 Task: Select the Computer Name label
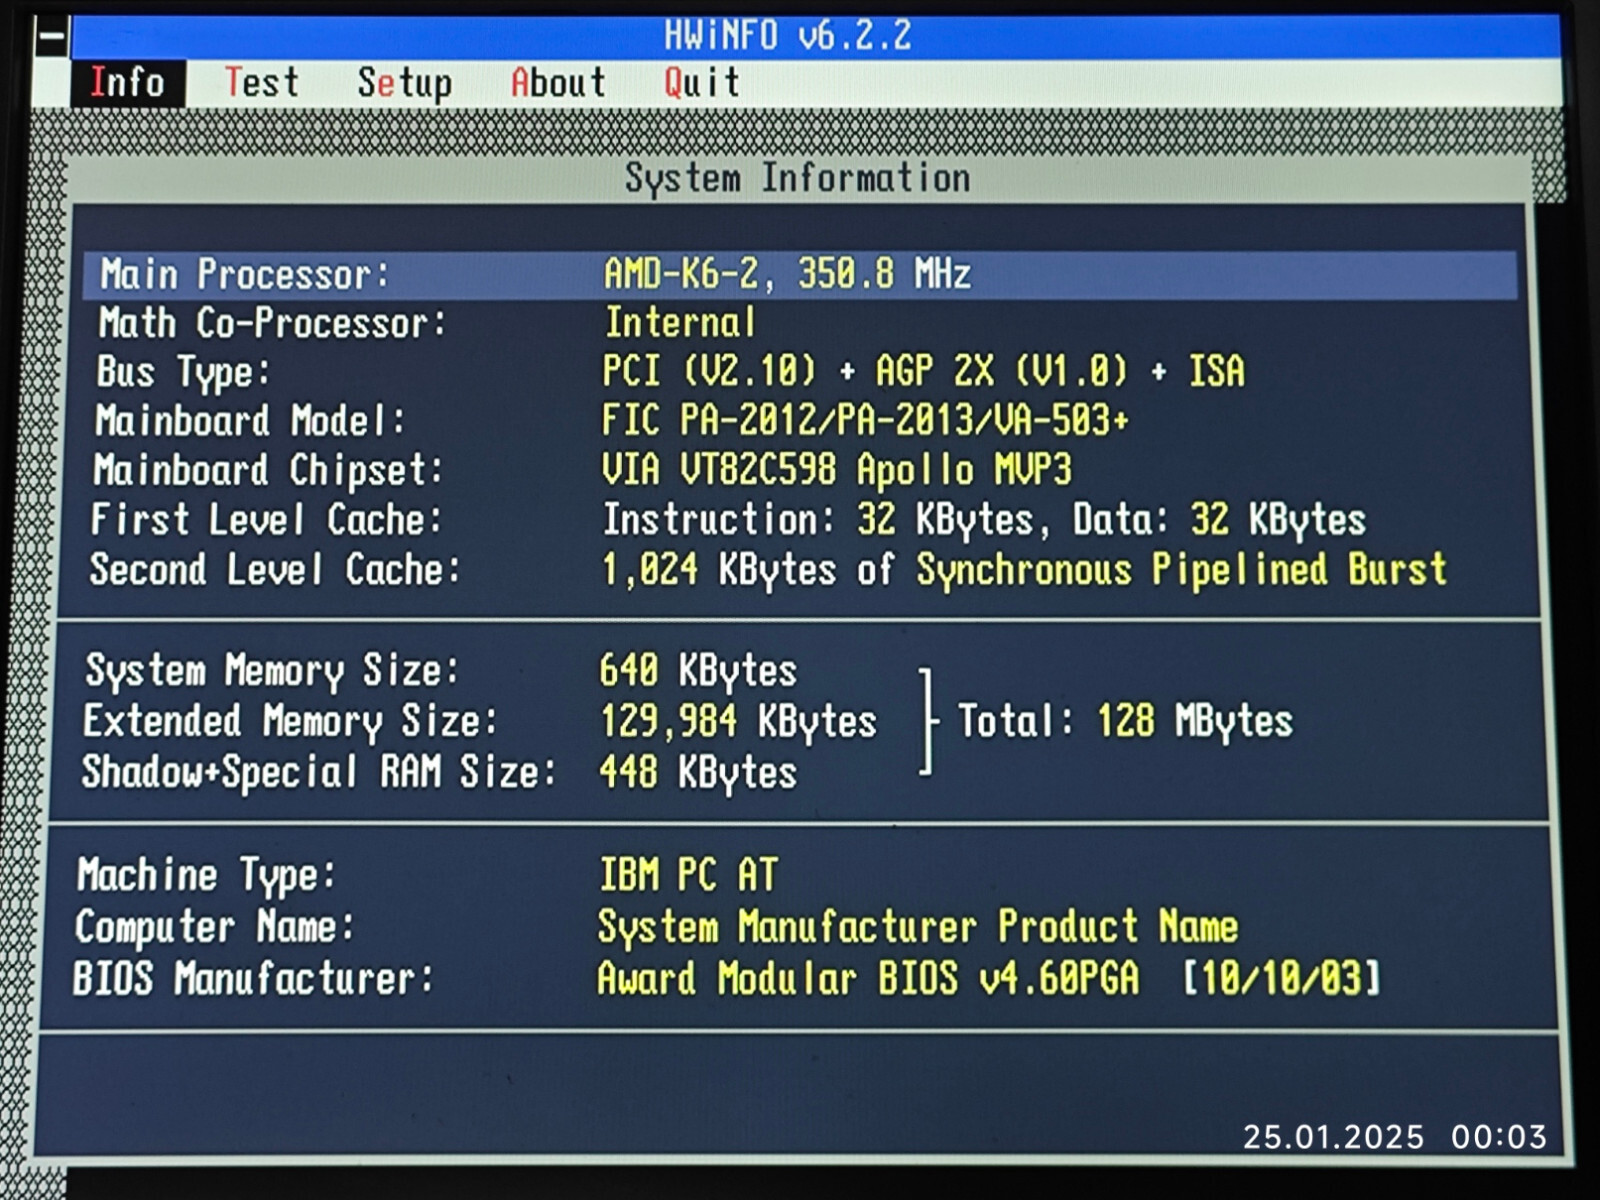[x=215, y=927]
